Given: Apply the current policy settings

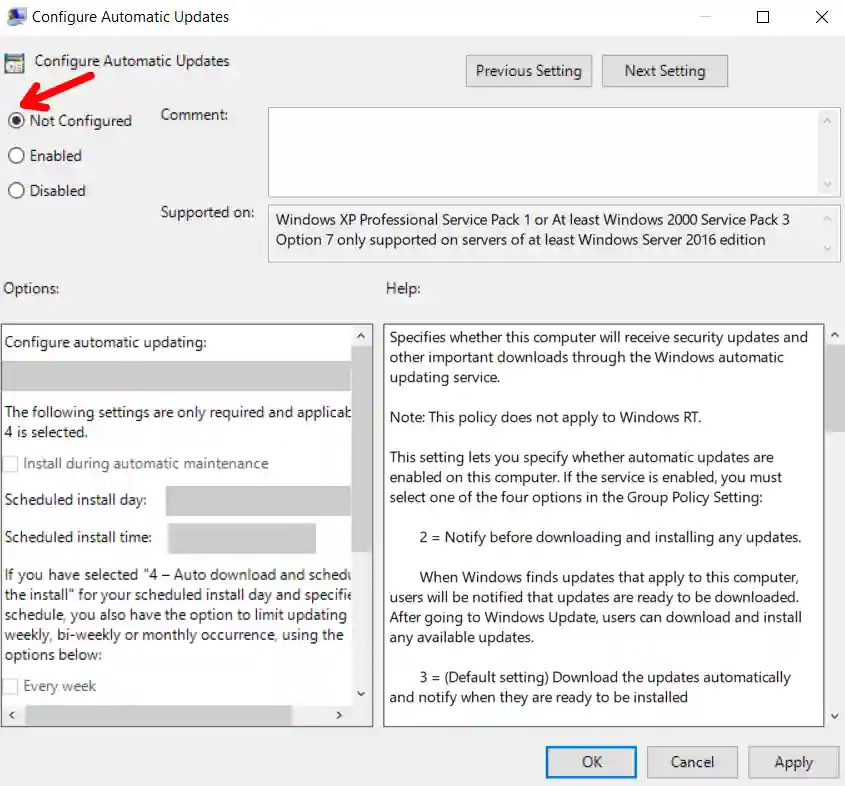Looking at the screenshot, I should click(793, 761).
